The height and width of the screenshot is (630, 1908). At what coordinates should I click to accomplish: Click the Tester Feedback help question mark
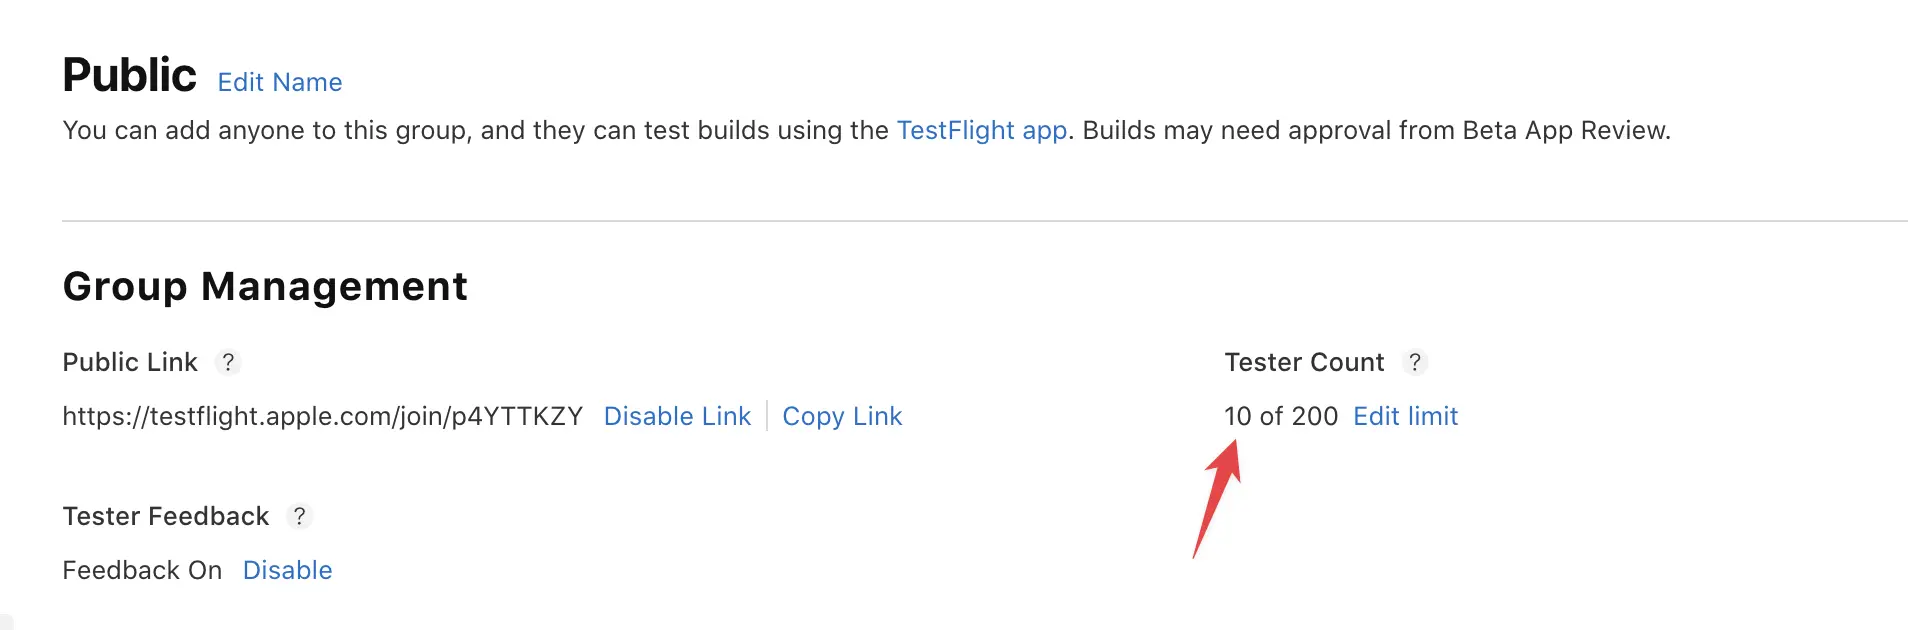(299, 516)
